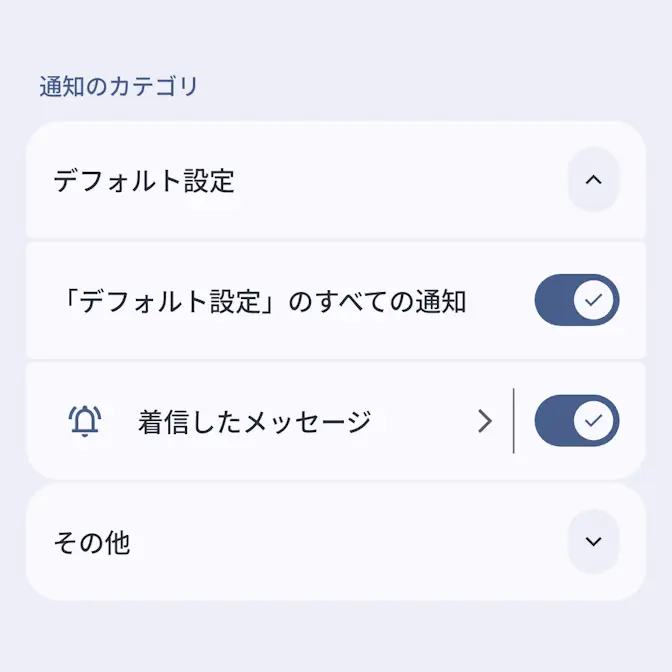This screenshot has height=672, width=672.
Task: Click the blue track of すべての通知 switch
Action: click(554, 300)
